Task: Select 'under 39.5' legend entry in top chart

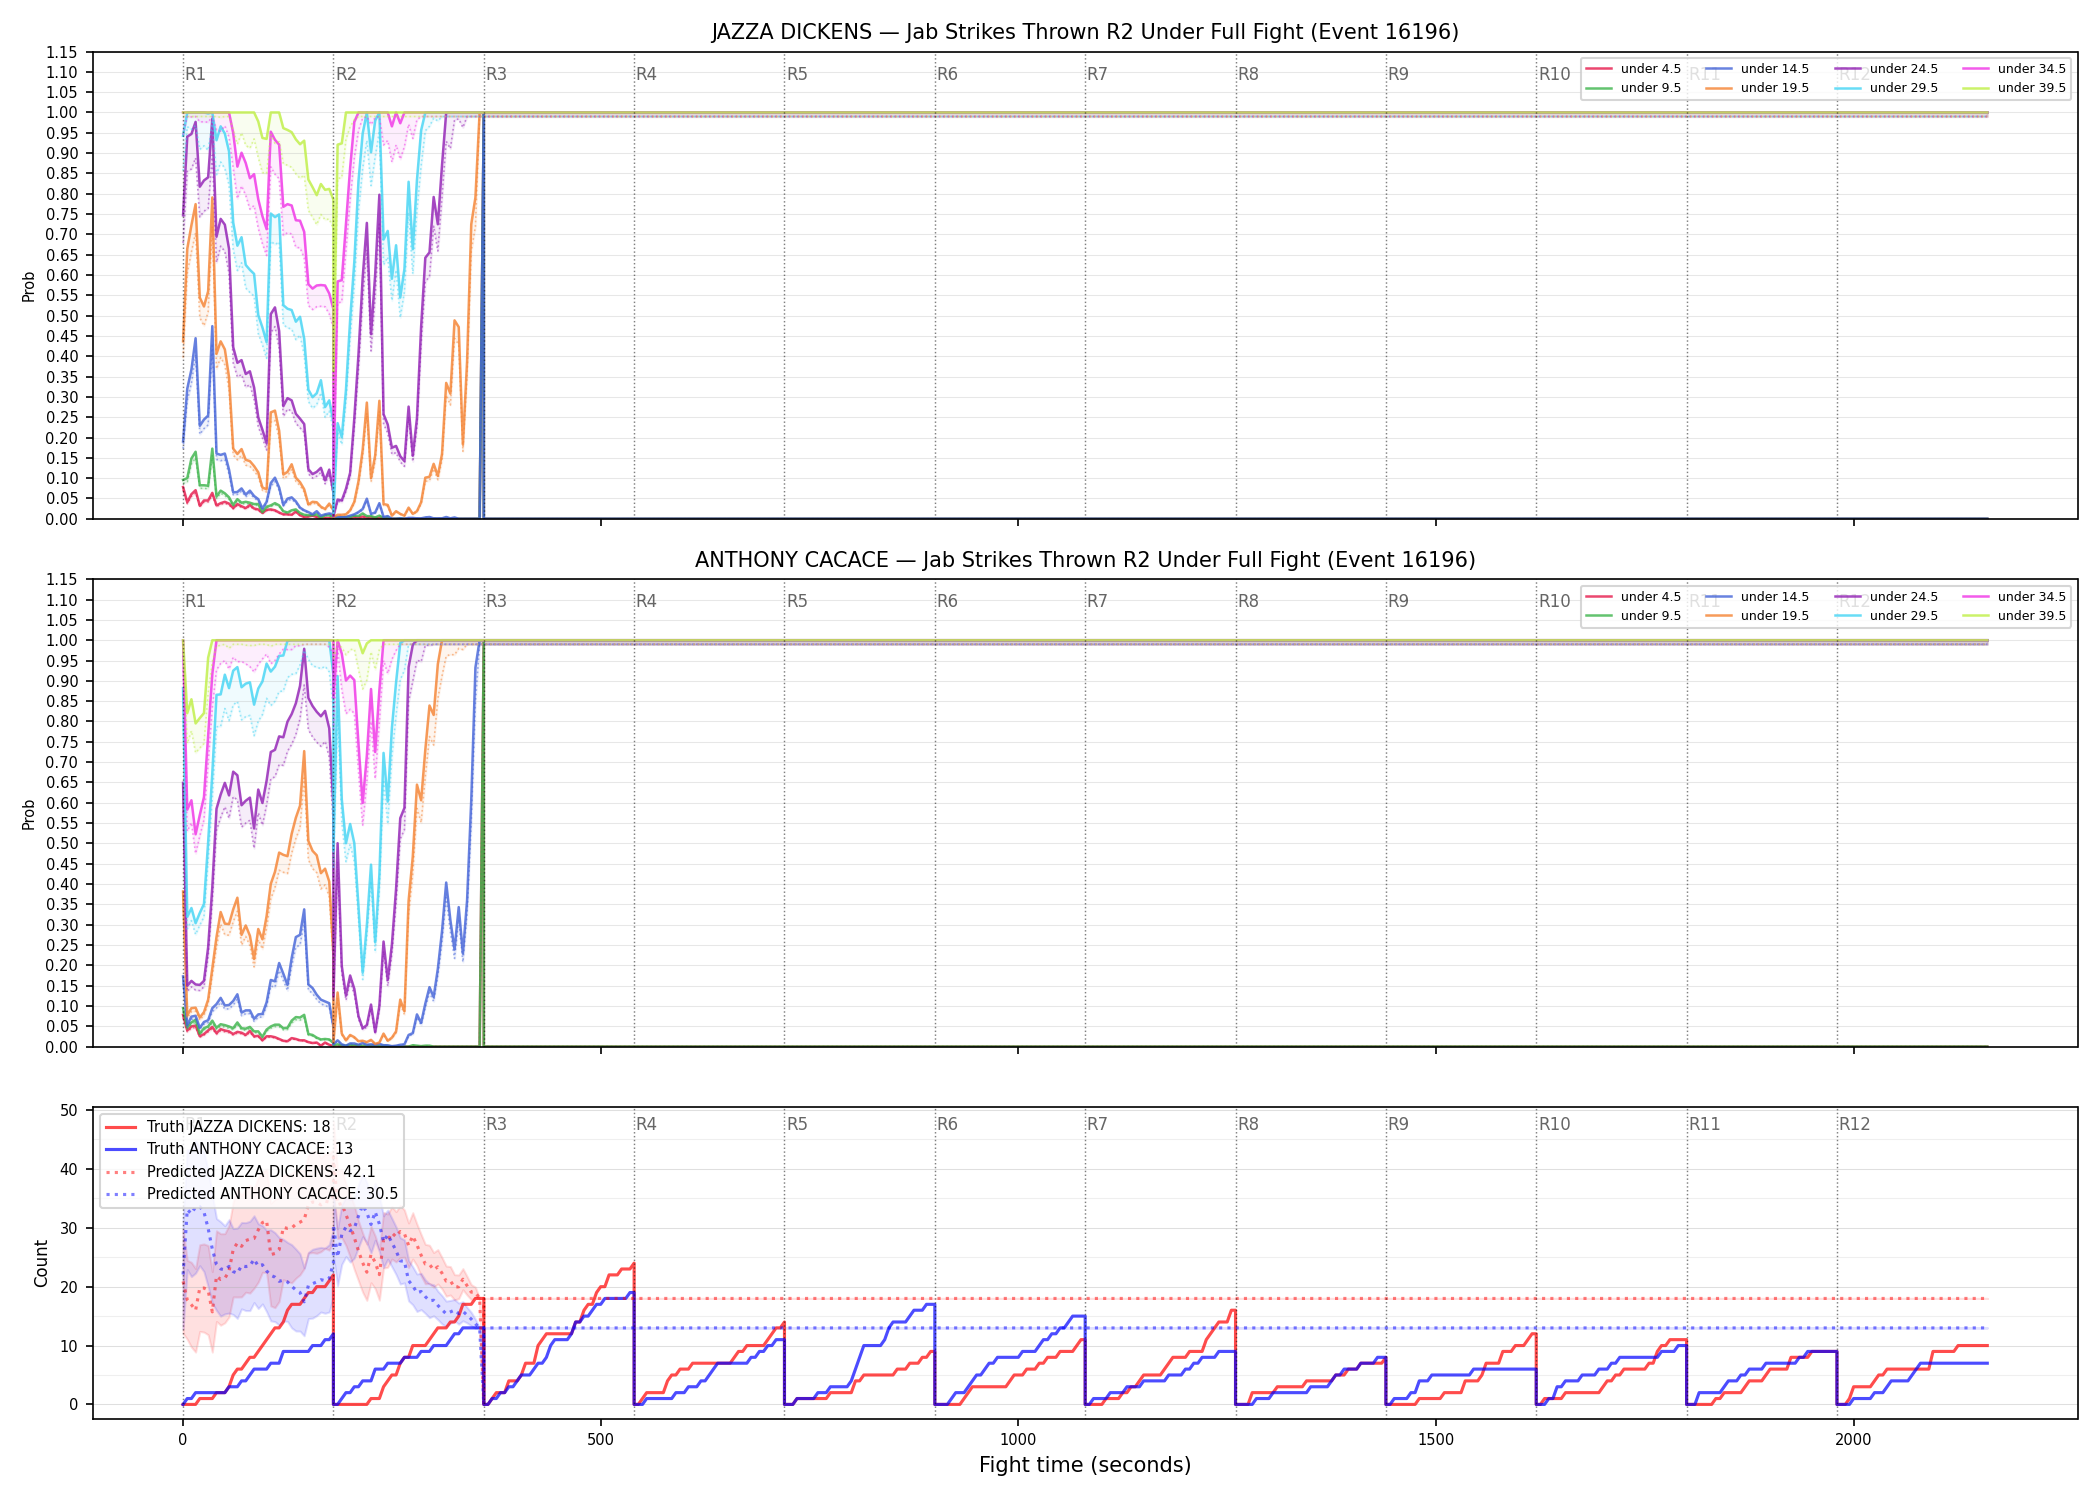Action: (2014, 88)
